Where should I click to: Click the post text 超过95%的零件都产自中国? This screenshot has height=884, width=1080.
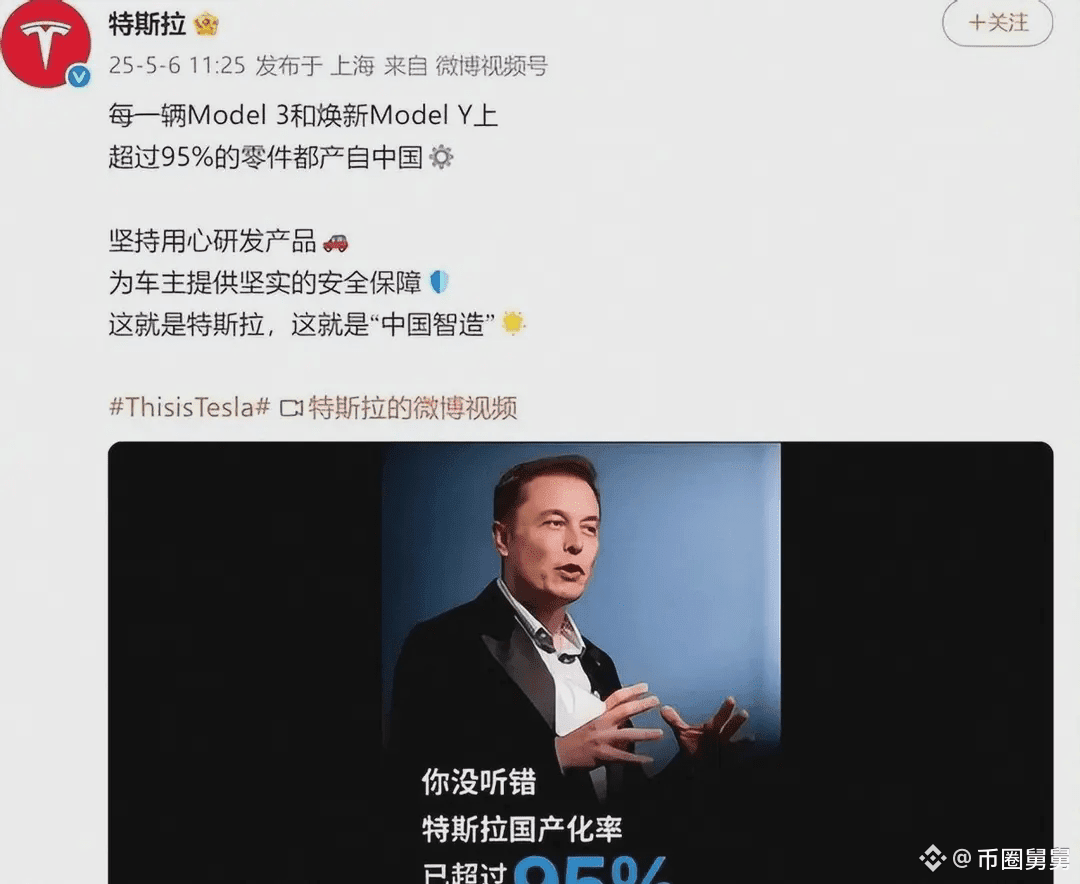(x=265, y=158)
